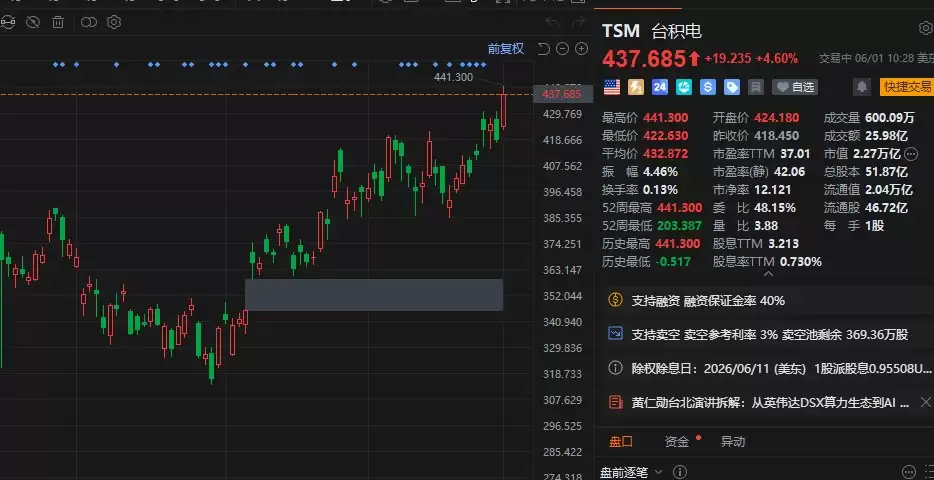
Task: Open the 盘前逐笔 dropdown
Action: [x=631, y=473]
